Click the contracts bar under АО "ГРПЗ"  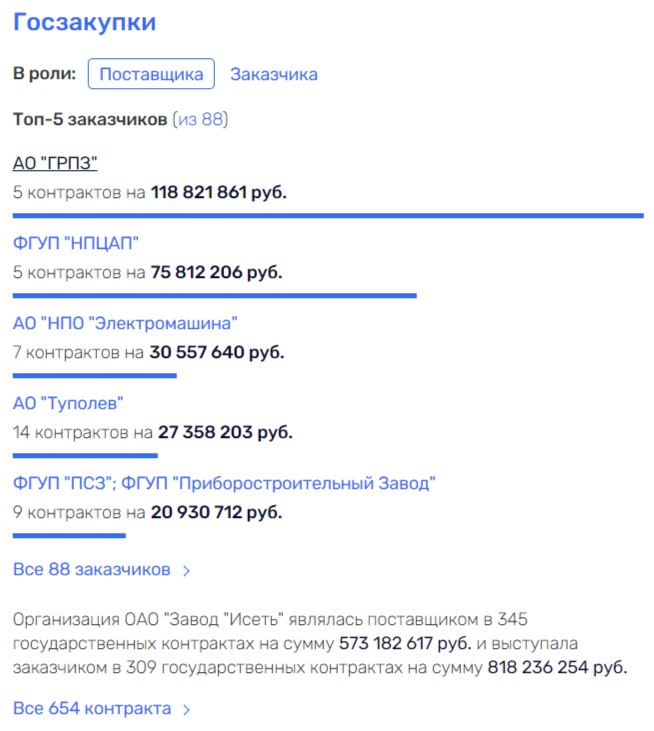(x=328, y=215)
